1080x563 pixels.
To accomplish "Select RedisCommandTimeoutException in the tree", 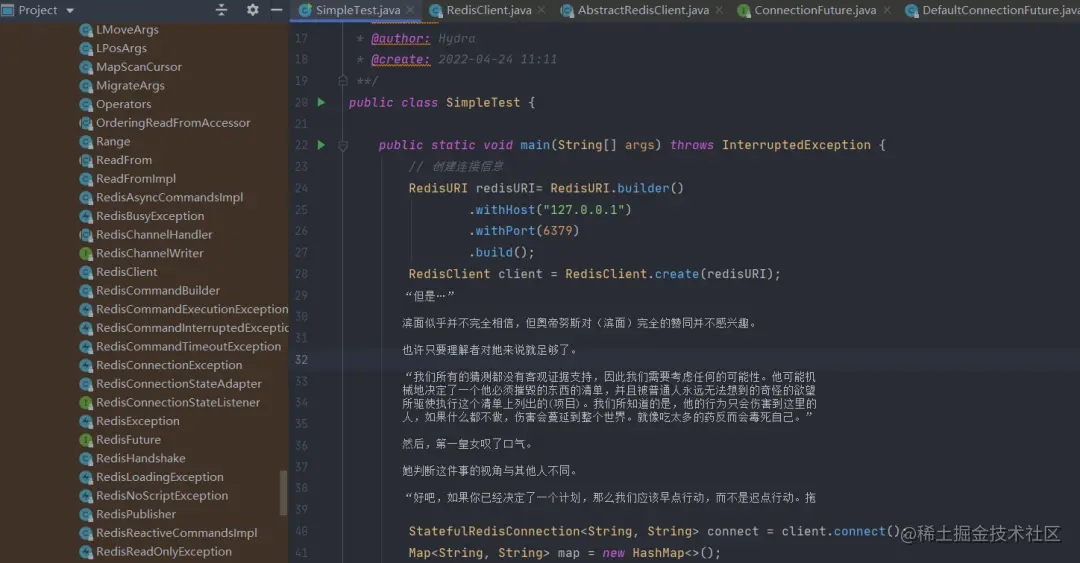I will [188, 346].
